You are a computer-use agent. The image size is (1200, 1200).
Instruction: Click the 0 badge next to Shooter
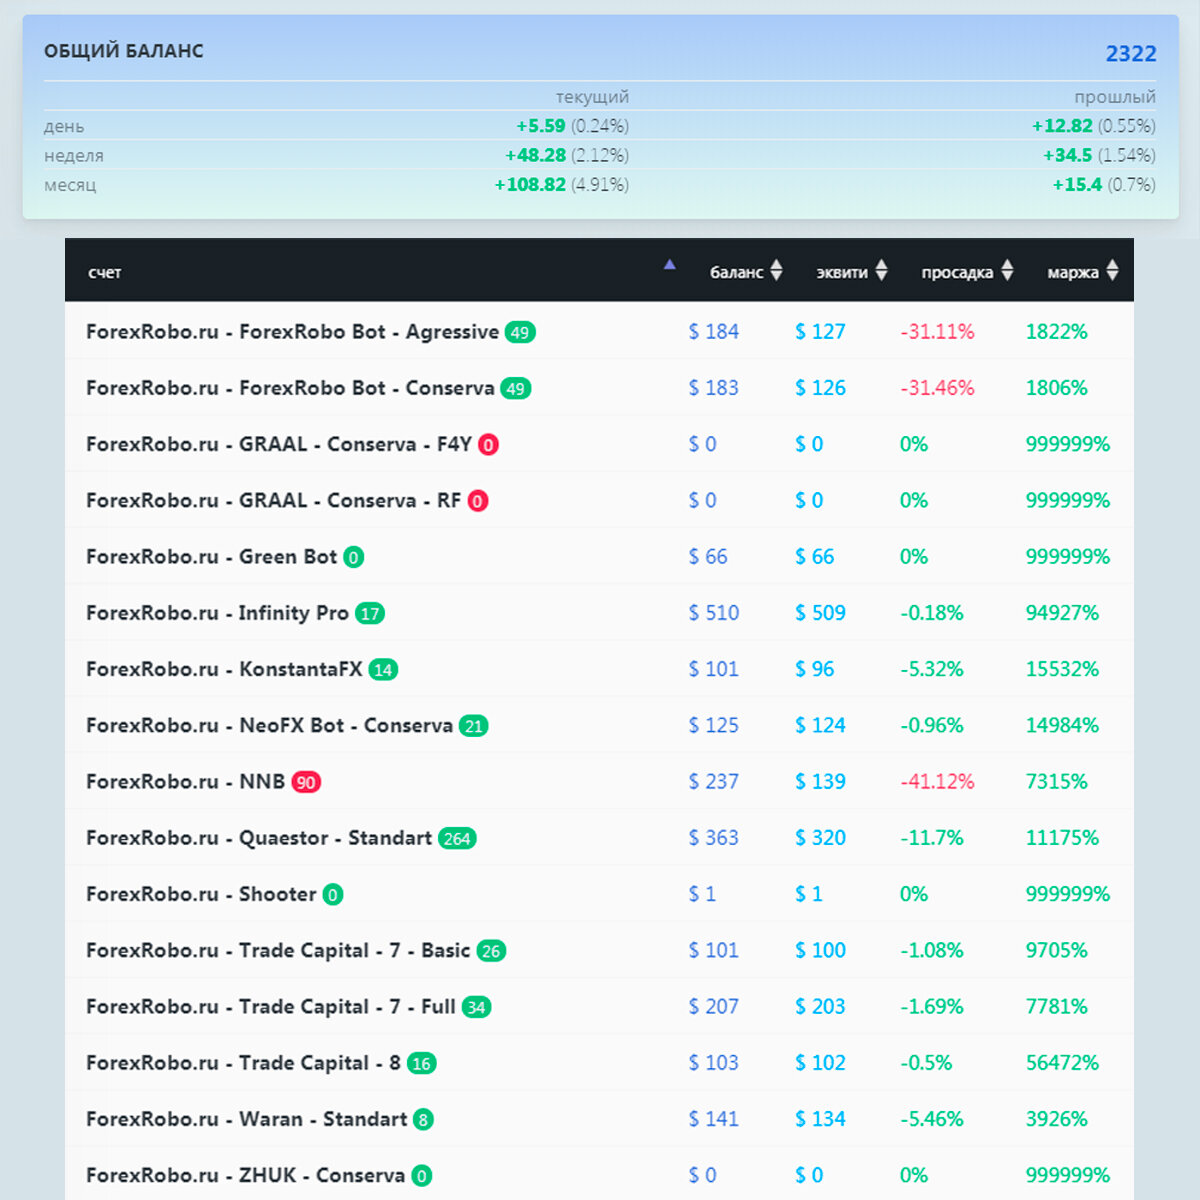click(333, 895)
